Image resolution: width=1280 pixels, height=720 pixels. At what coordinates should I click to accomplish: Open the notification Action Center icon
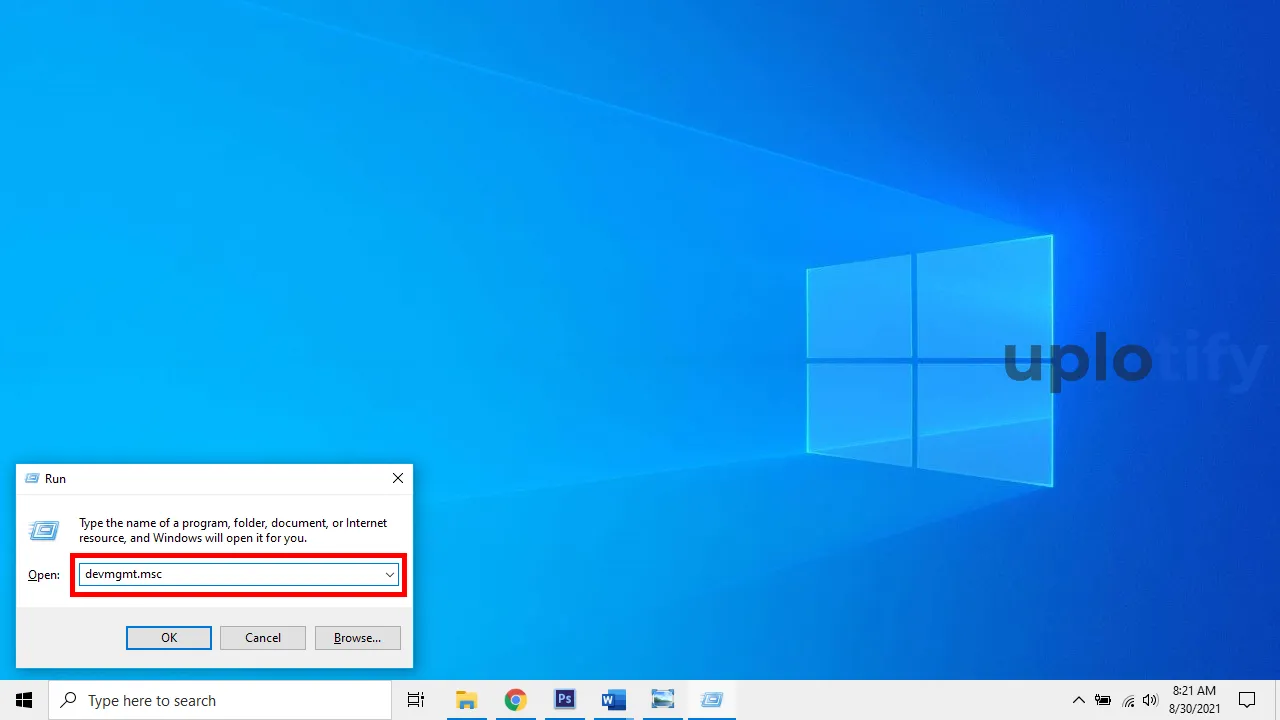(x=1247, y=700)
